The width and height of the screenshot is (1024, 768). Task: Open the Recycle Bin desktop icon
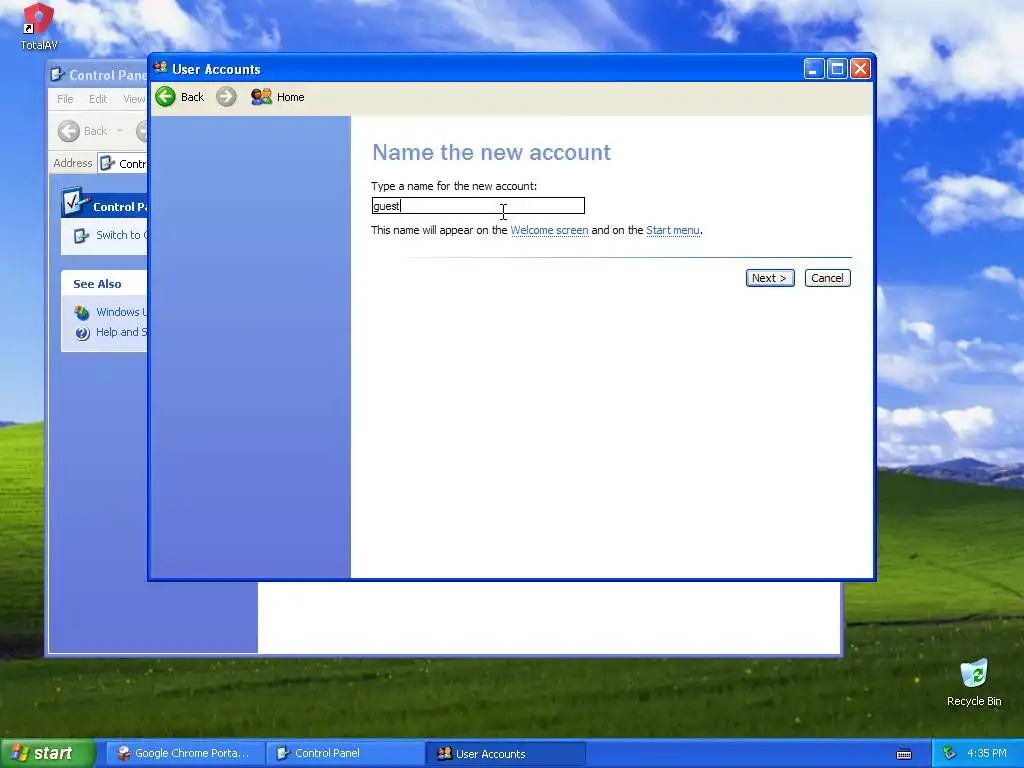click(x=974, y=683)
